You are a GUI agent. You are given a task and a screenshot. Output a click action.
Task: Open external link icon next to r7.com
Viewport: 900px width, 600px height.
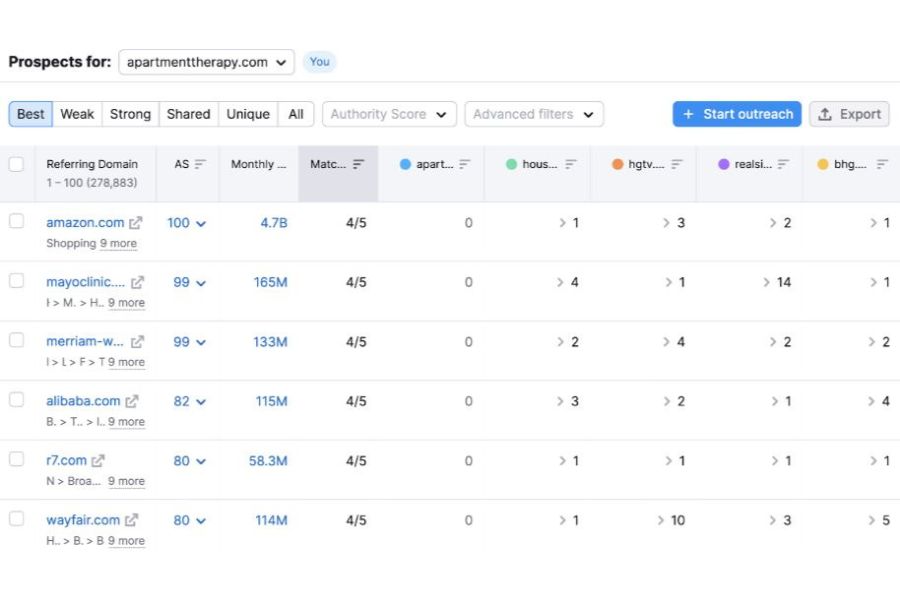(98, 460)
